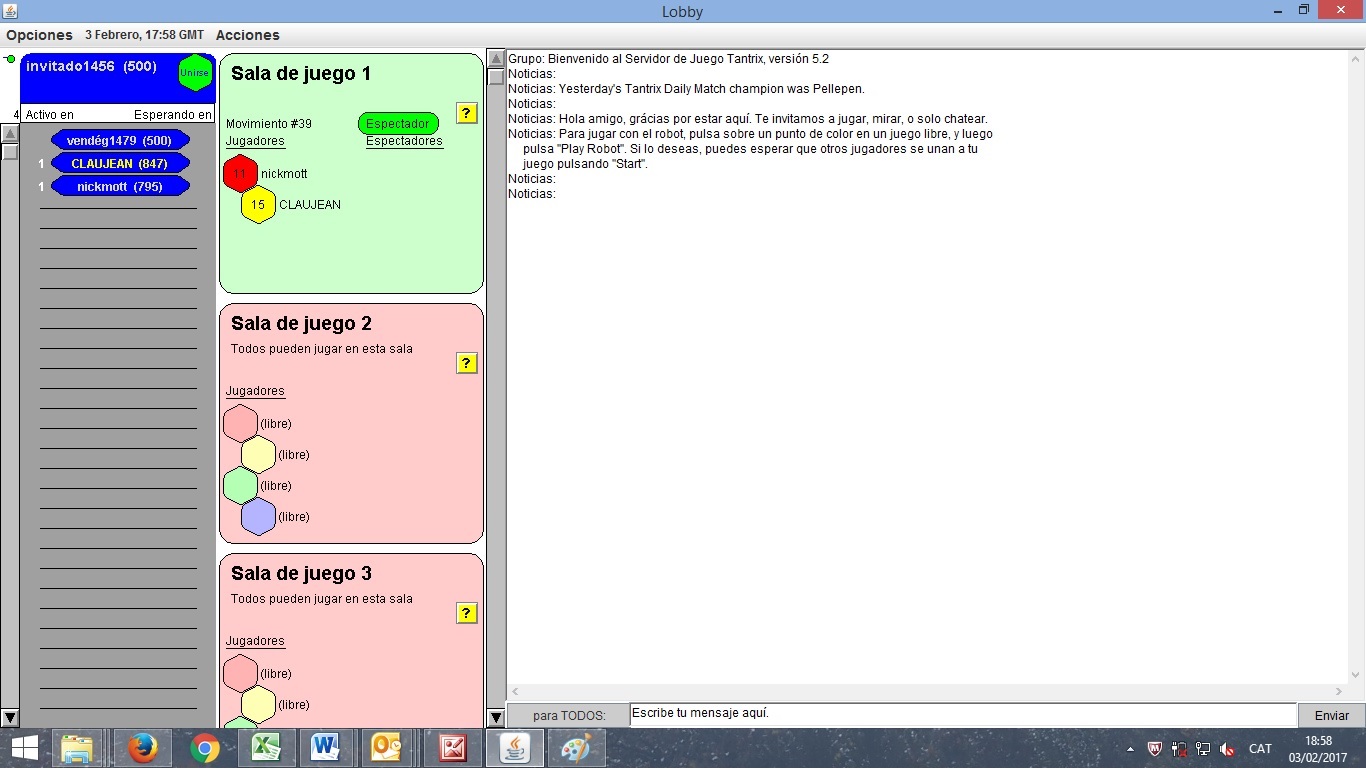Image resolution: width=1366 pixels, height=772 pixels.
Task: Open help question mark for Sala de juego 1
Action: pos(466,113)
